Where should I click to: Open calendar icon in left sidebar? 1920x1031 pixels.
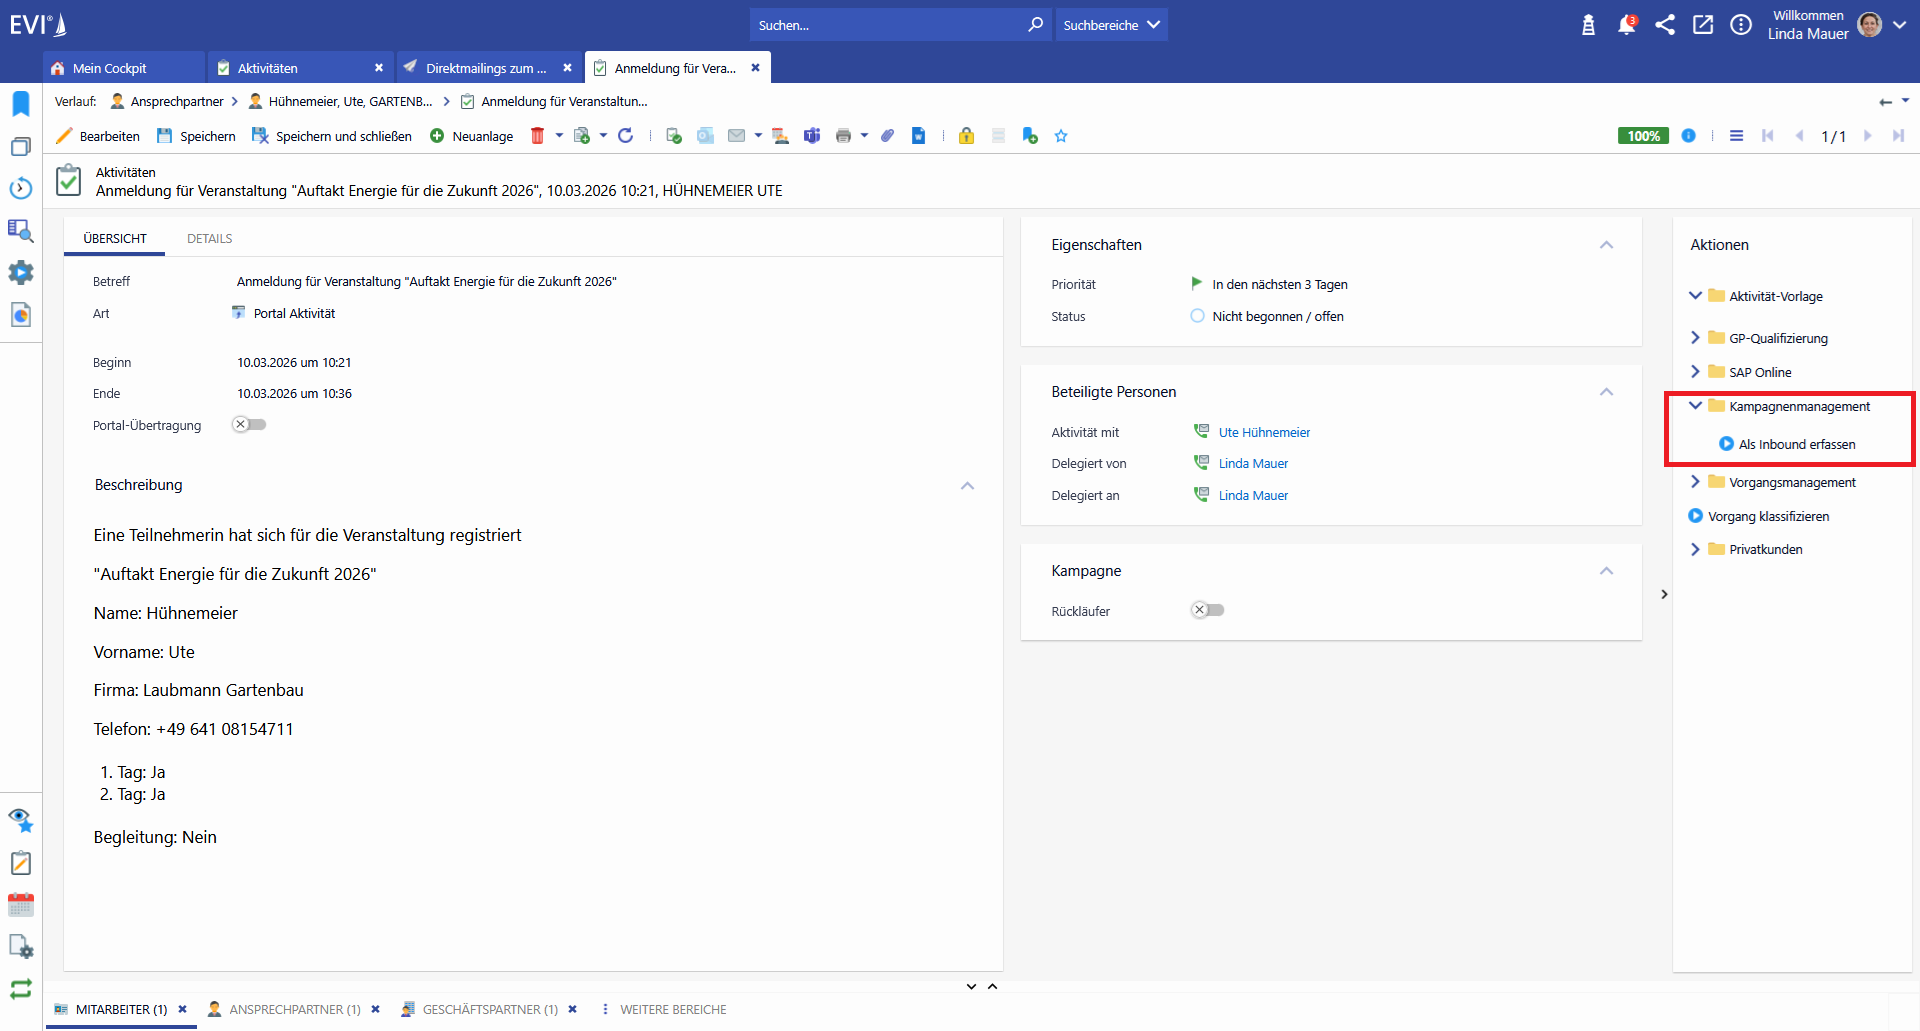coord(21,905)
